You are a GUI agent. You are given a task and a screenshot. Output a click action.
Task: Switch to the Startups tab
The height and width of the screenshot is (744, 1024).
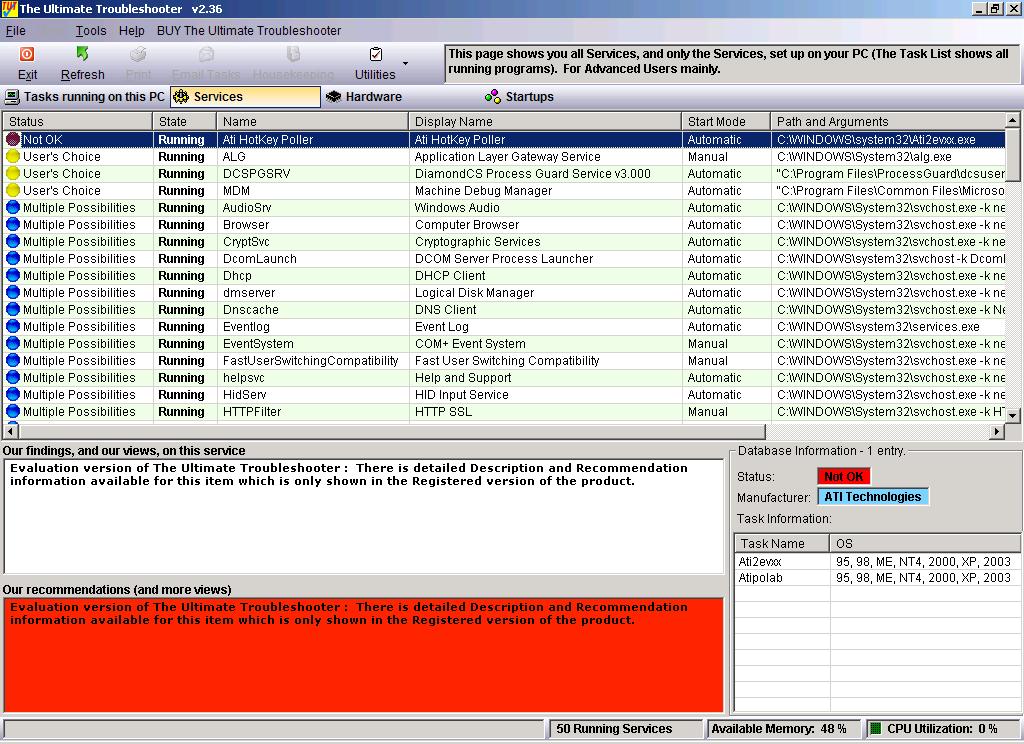coord(520,97)
